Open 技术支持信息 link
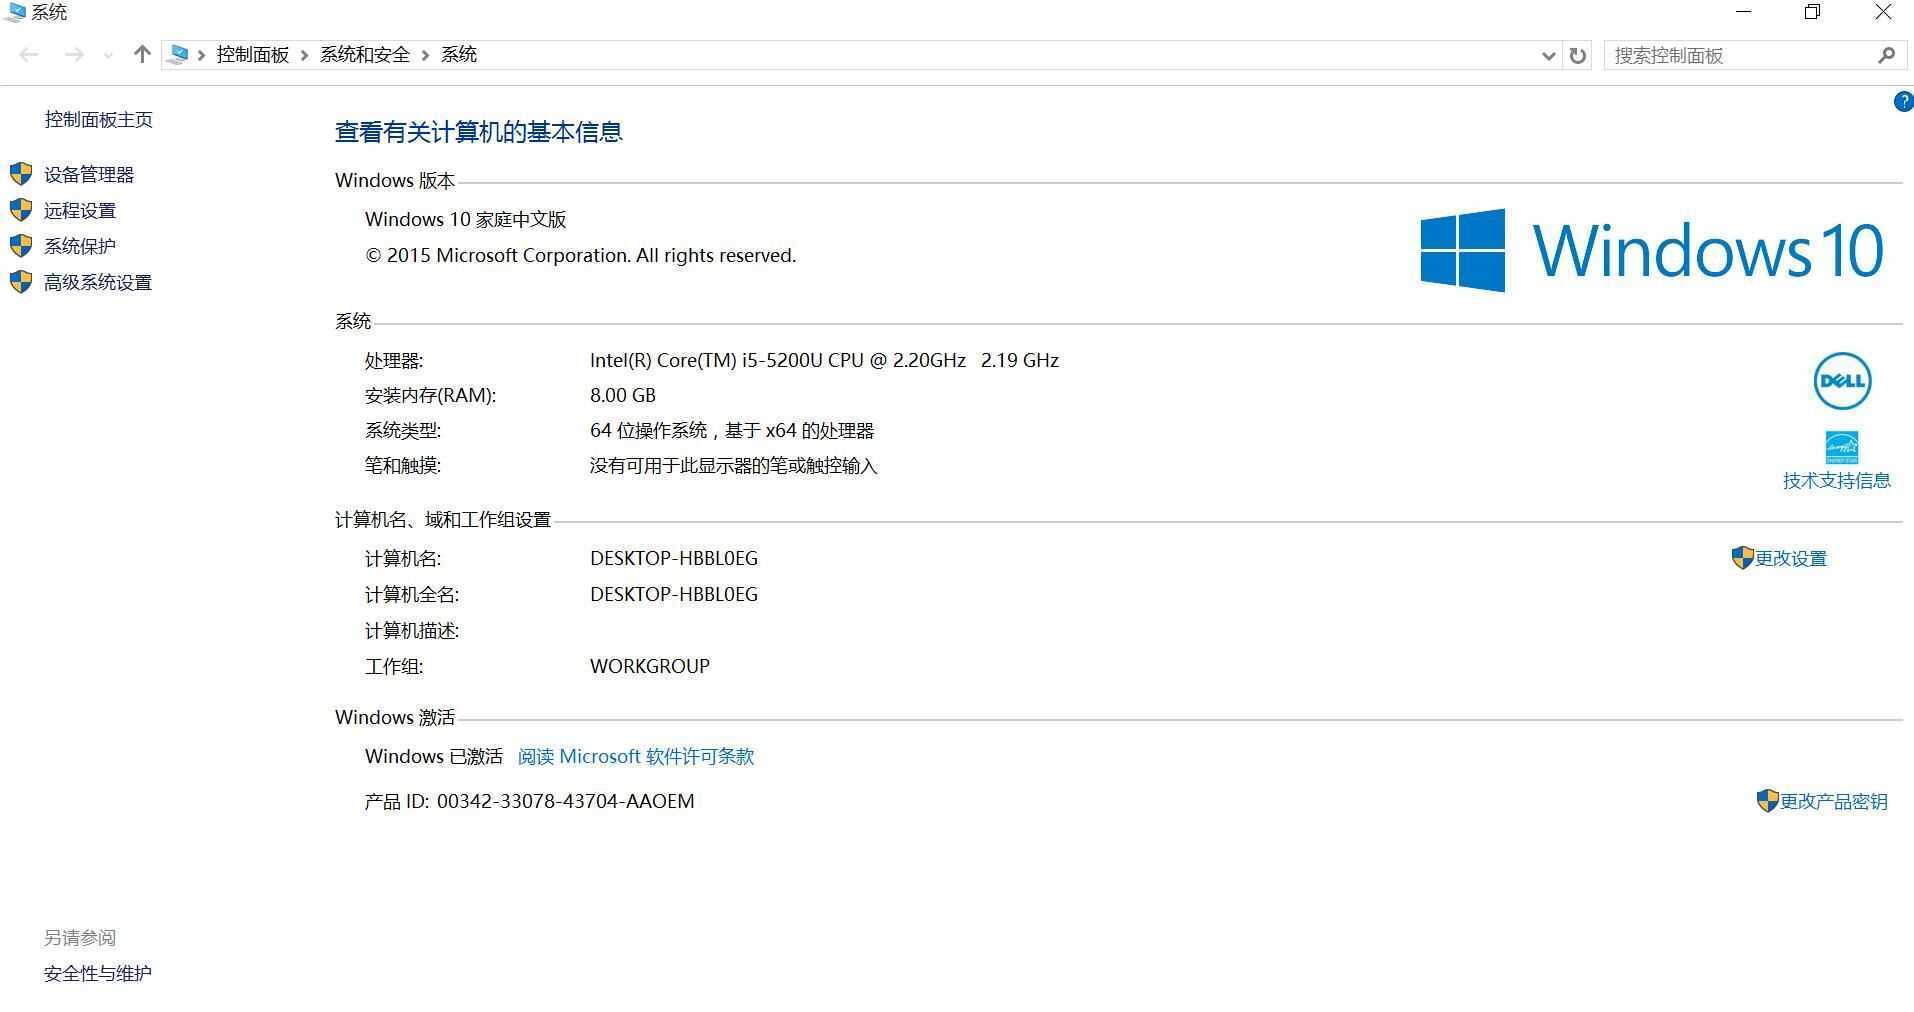This screenshot has height=1012, width=1914. coord(1837,481)
